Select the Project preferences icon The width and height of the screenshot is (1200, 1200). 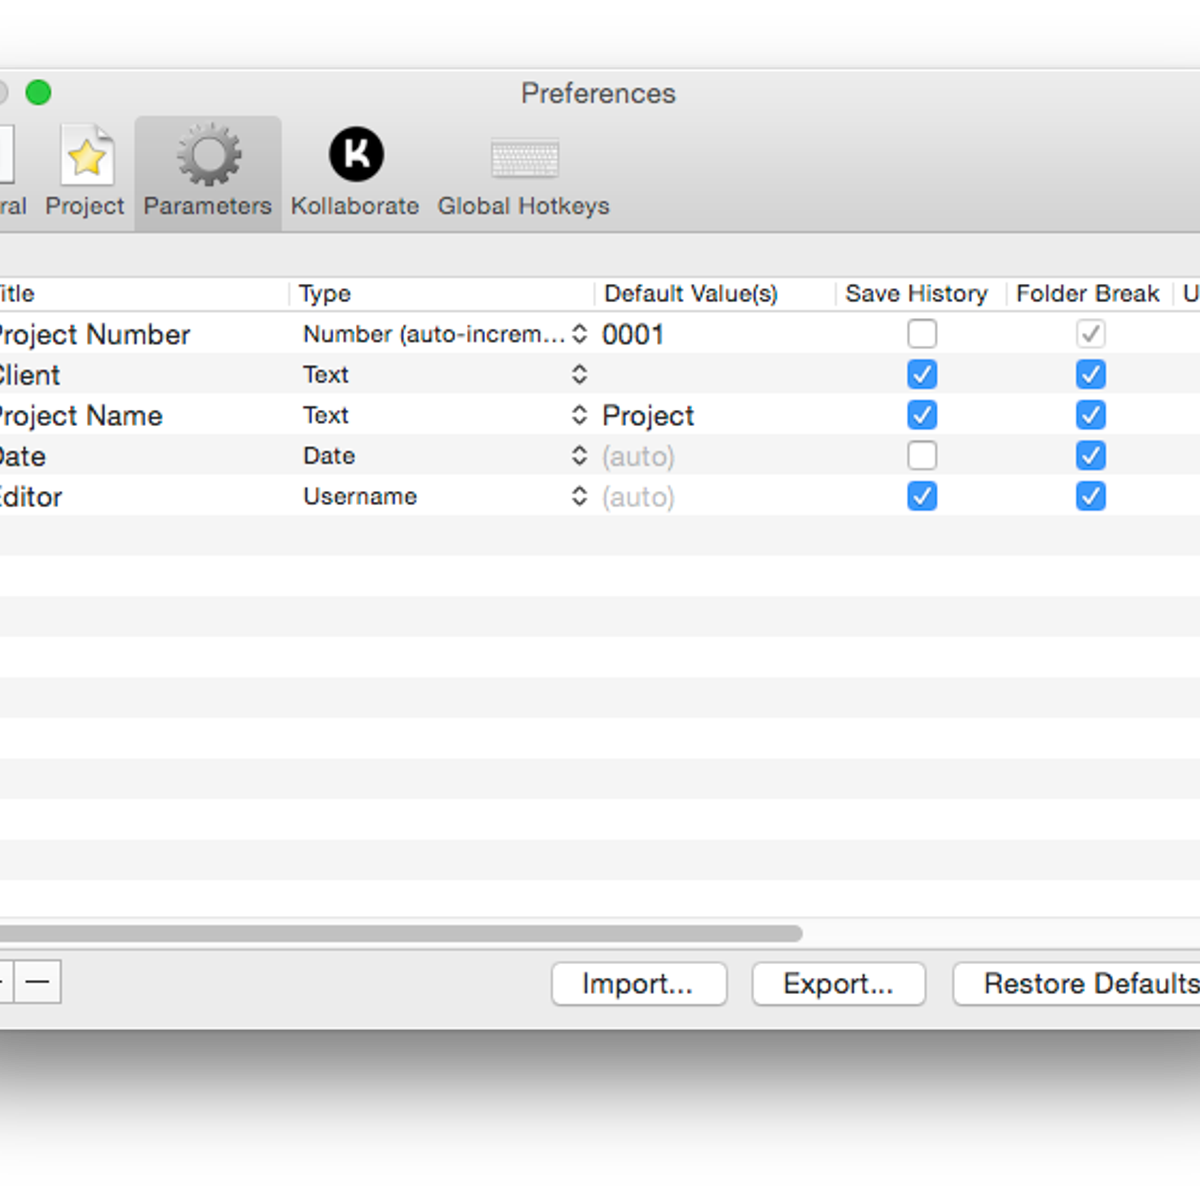point(84,170)
